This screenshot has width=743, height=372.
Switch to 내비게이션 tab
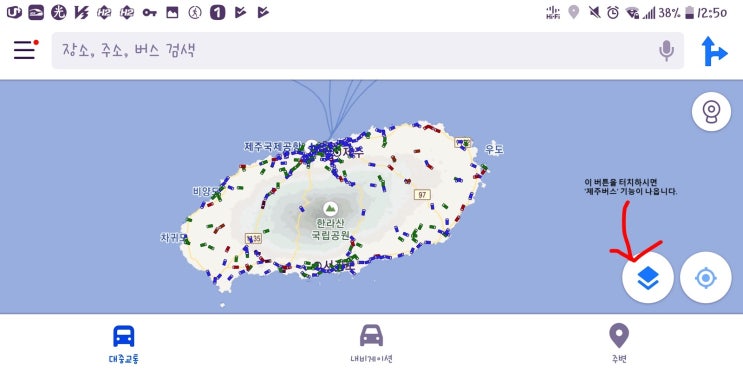372,344
